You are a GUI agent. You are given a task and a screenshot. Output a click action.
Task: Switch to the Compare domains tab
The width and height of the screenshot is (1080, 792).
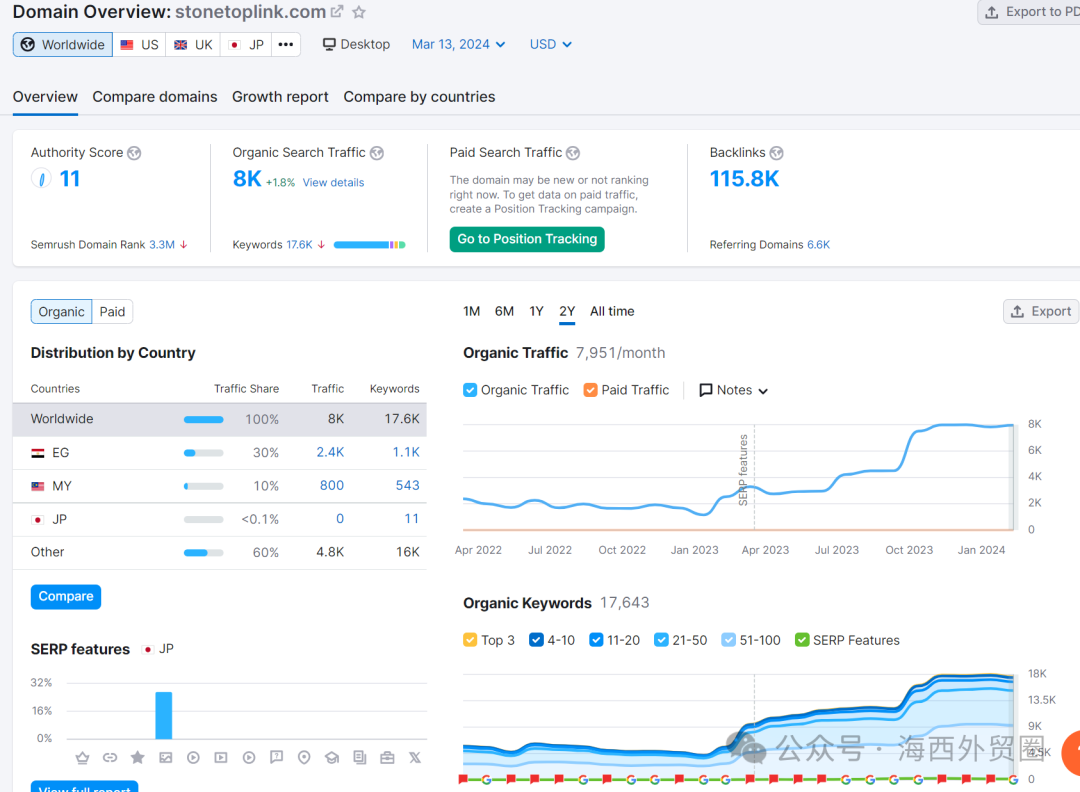coord(155,97)
